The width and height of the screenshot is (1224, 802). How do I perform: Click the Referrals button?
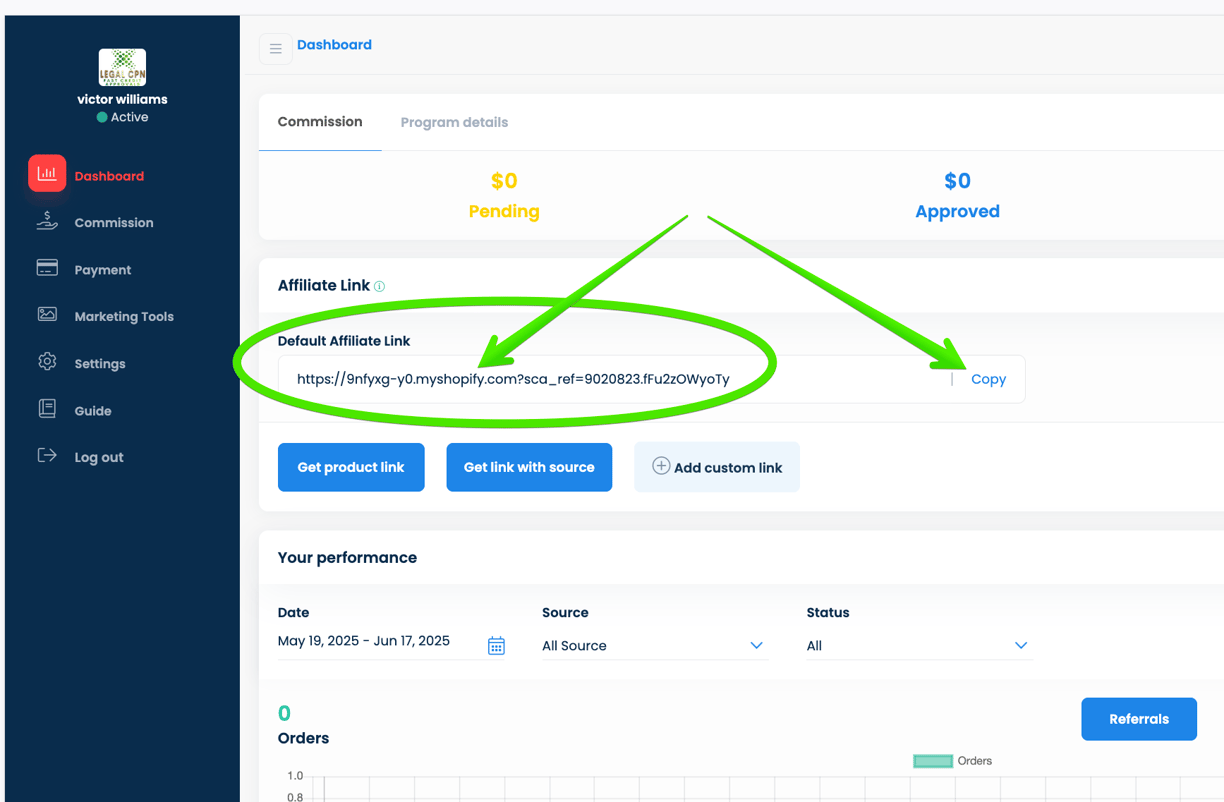pyautogui.click(x=1139, y=719)
